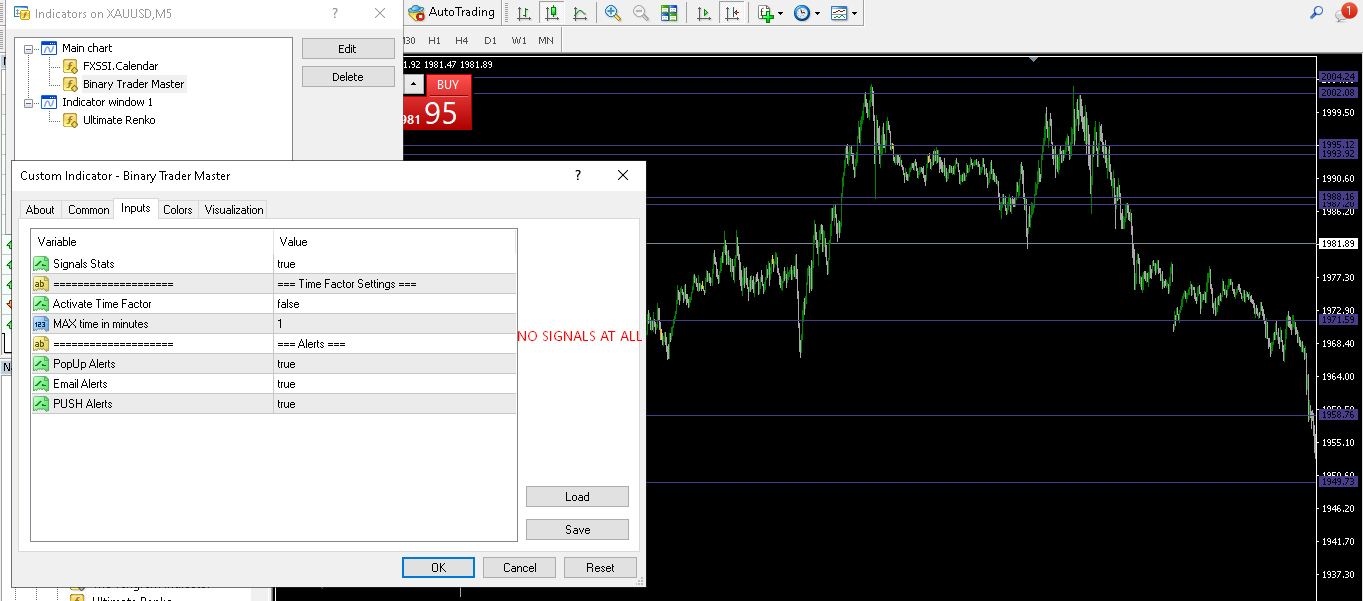Image resolution: width=1363 pixels, height=601 pixels.
Task: Select H1 timeframe
Action: pyautogui.click(x=434, y=40)
